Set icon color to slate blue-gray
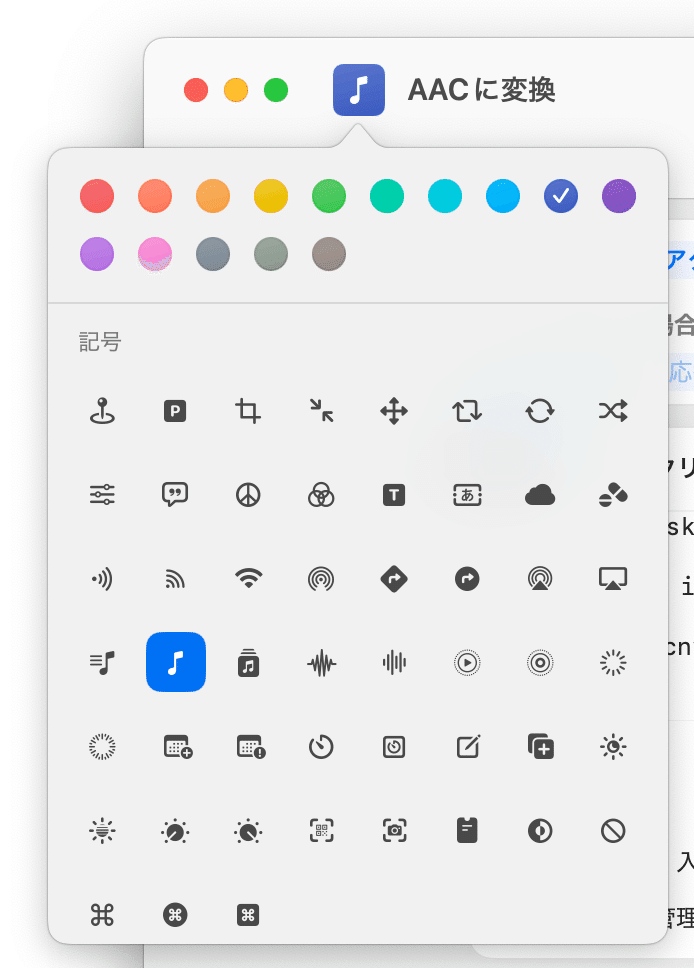This screenshot has height=968, width=694. tap(213, 254)
